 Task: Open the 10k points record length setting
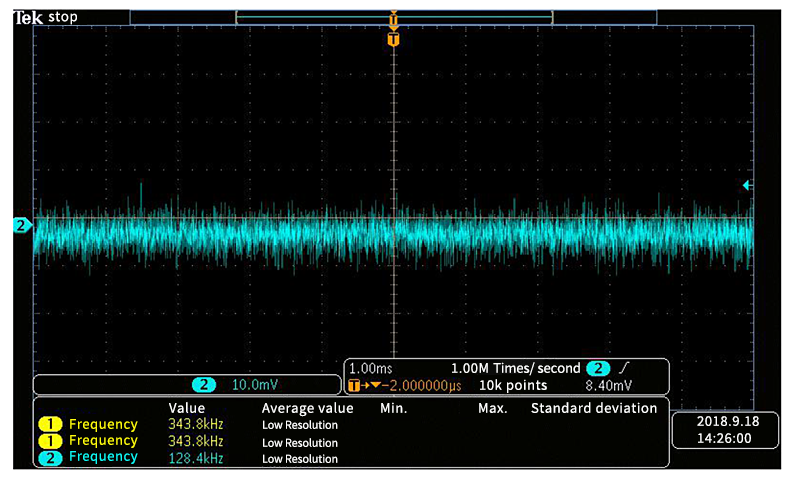click(513, 385)
